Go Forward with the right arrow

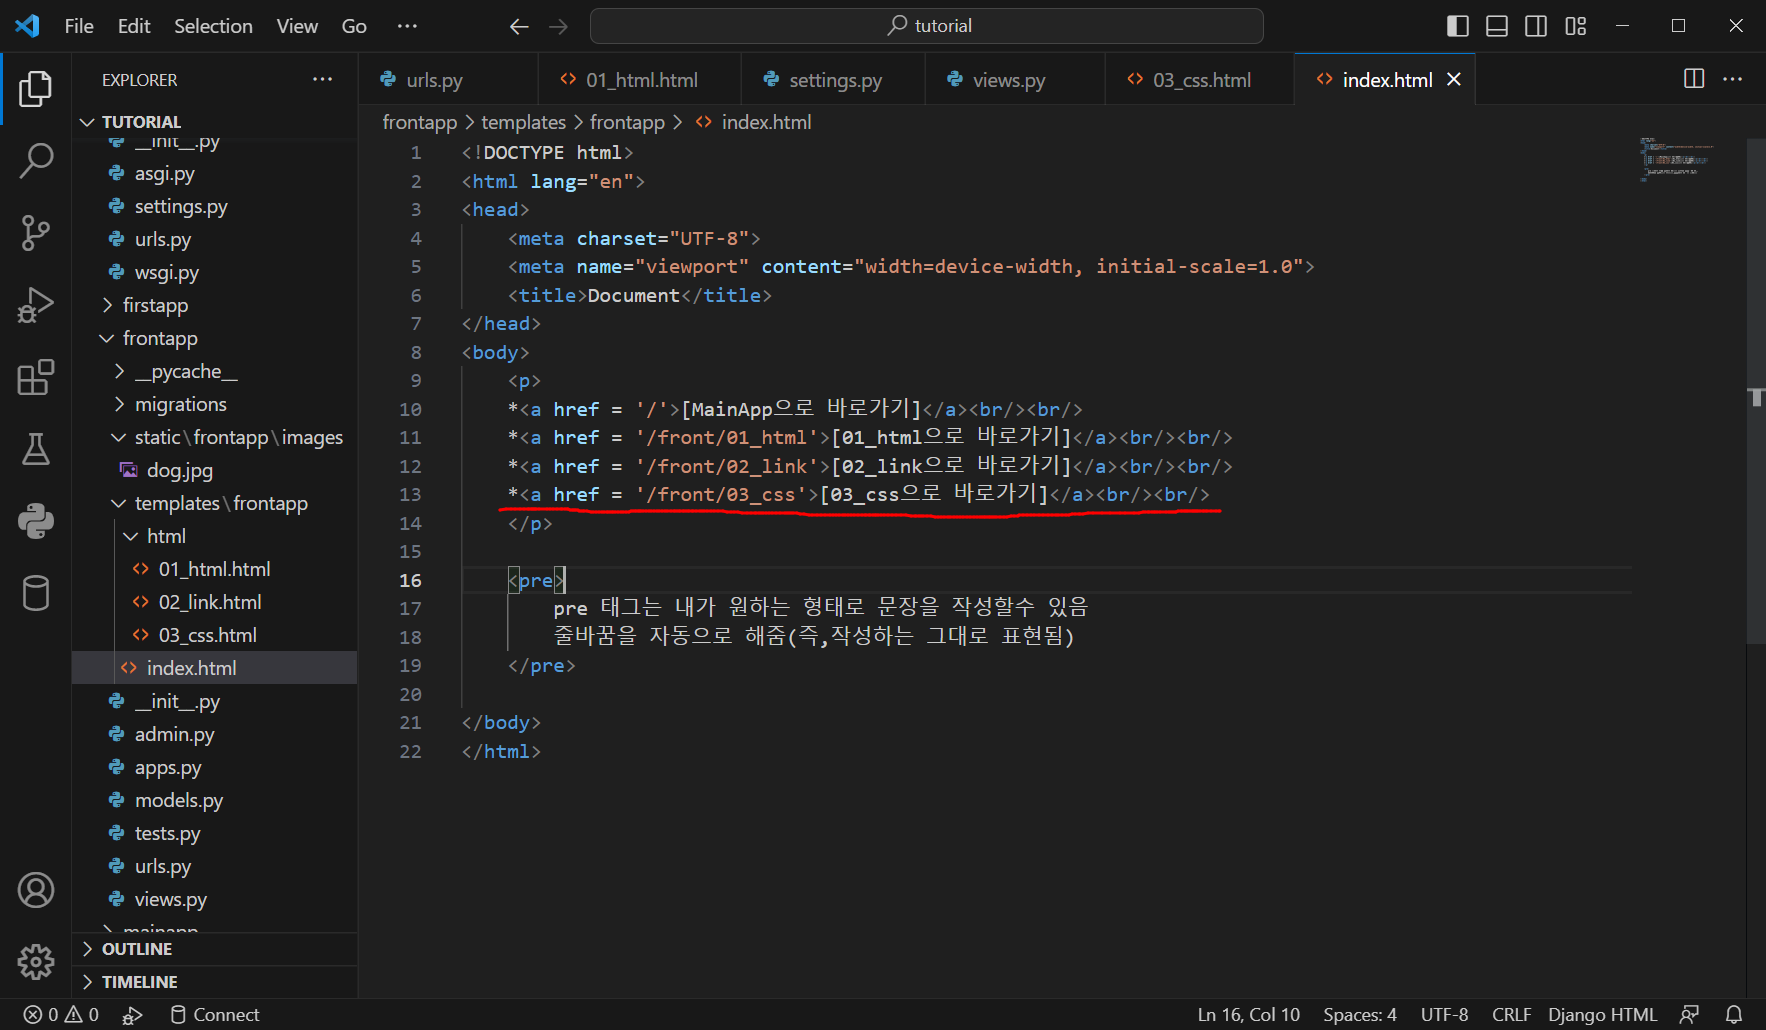tap(559, 26)
